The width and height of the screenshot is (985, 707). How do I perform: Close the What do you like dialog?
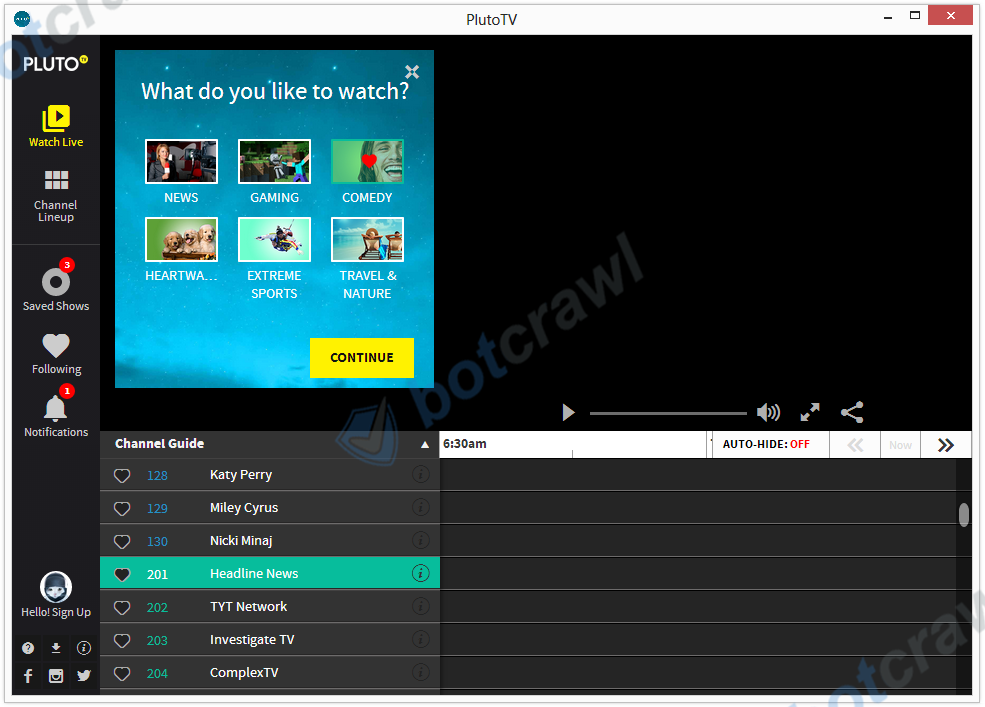(x=412, y=72)
